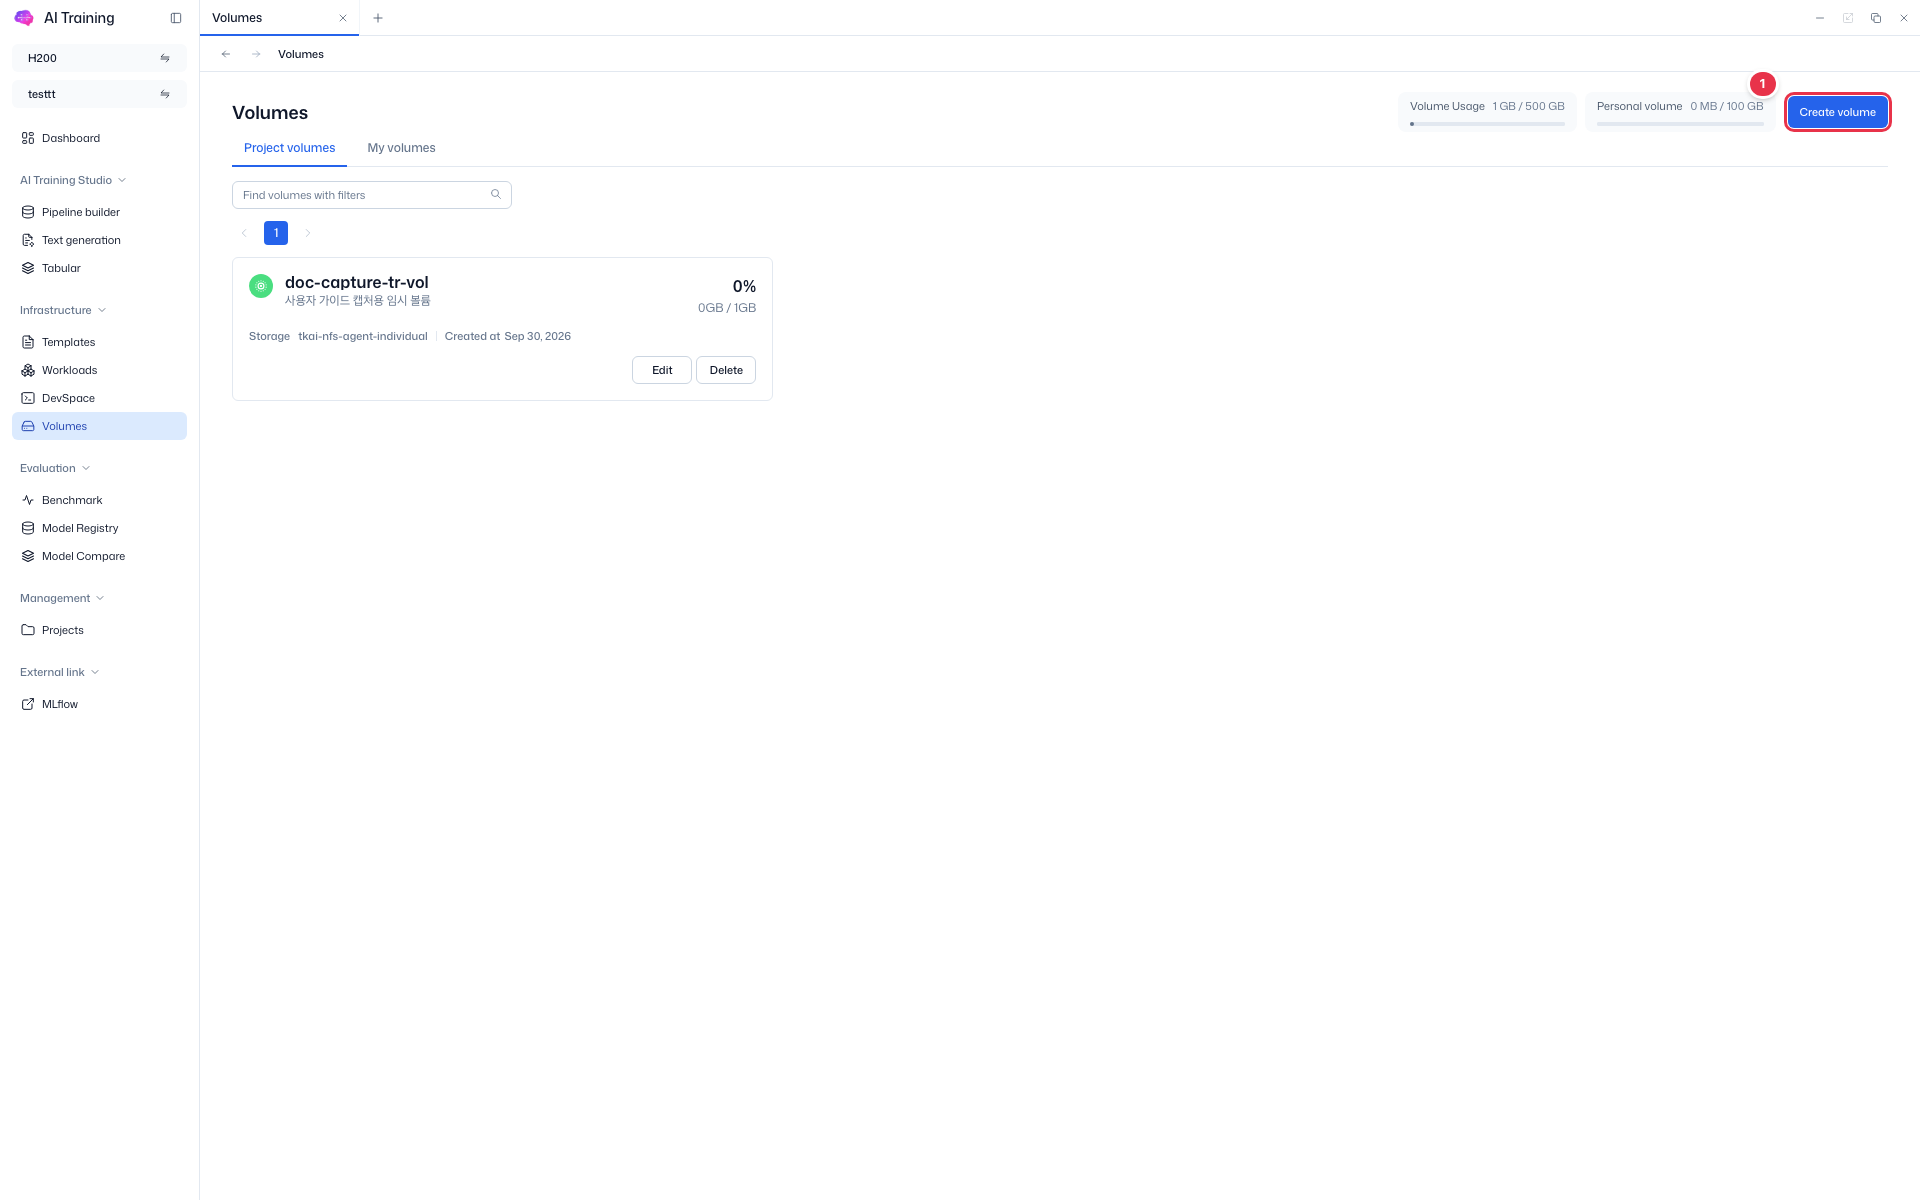This screenshot has height=1200, width=1920.
Task: Open Model Compare page
Action: click(99, 556)
